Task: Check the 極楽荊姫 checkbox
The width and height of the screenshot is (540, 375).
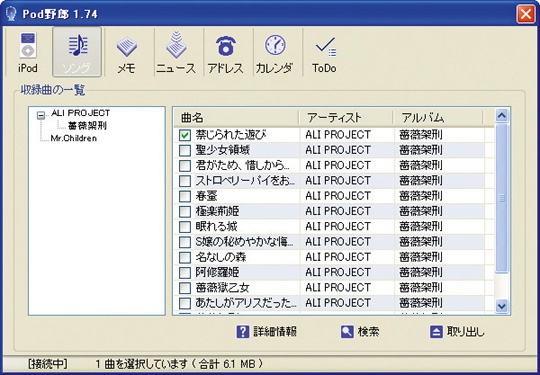Action: coord(185,211)
